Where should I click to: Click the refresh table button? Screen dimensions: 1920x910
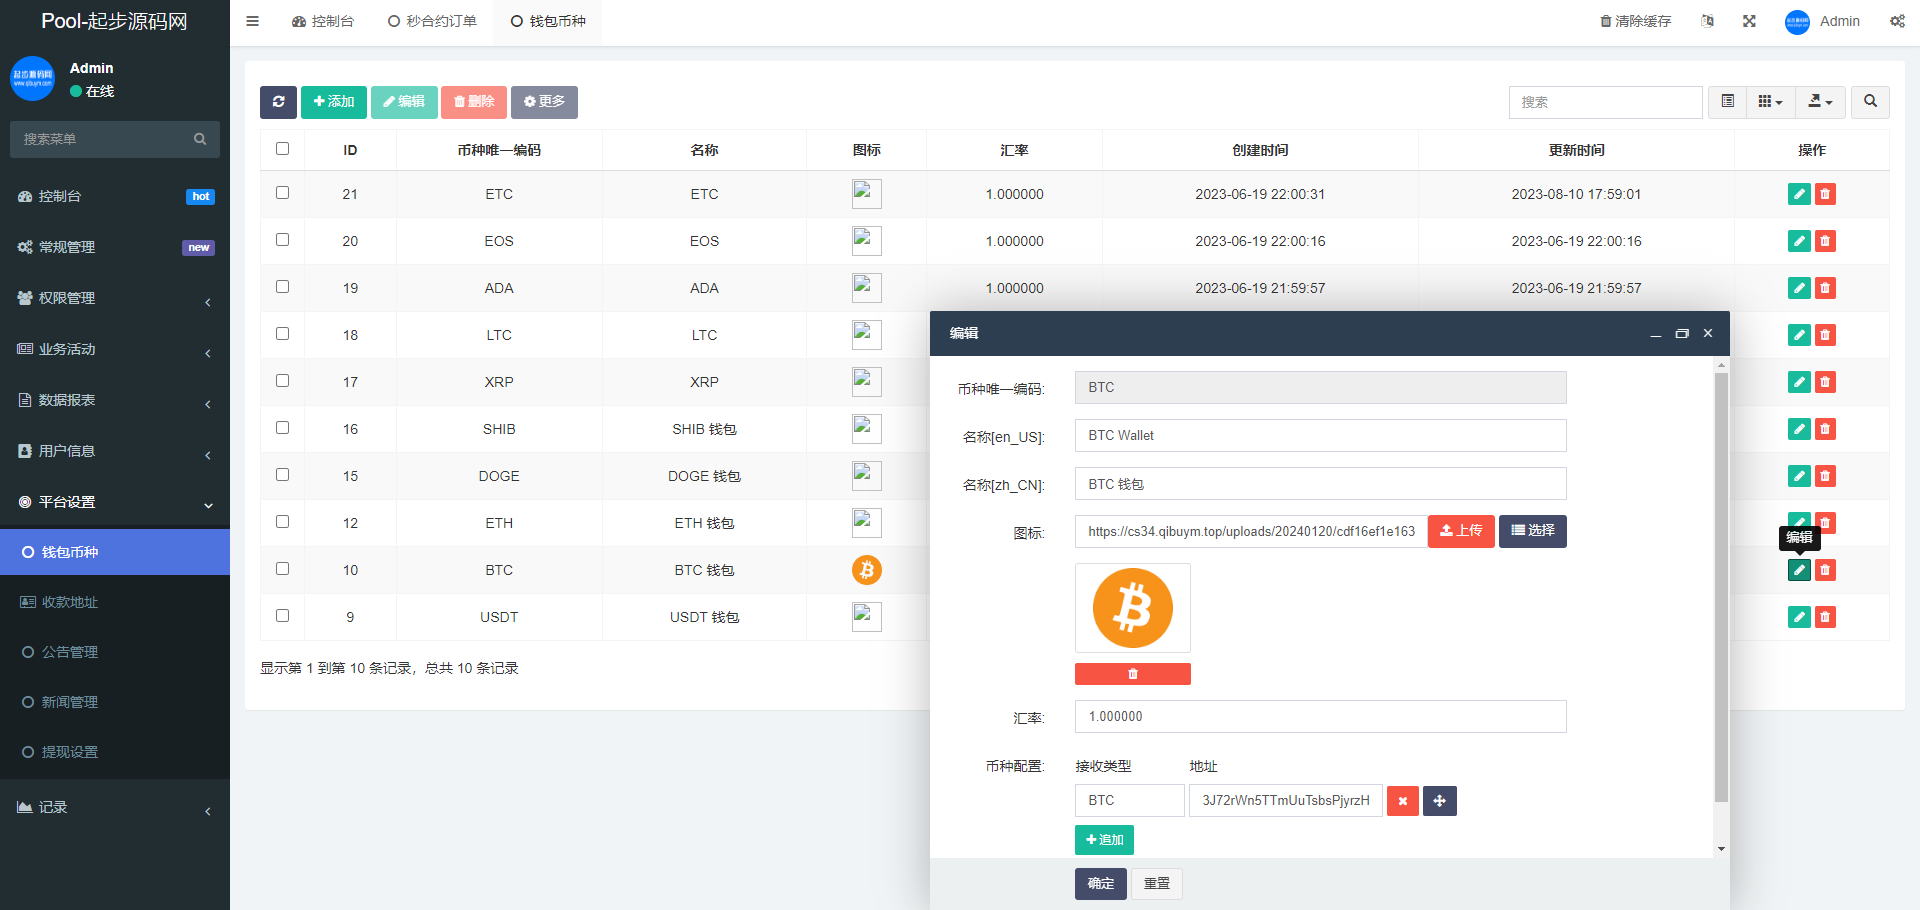click(x=278, y=102)
